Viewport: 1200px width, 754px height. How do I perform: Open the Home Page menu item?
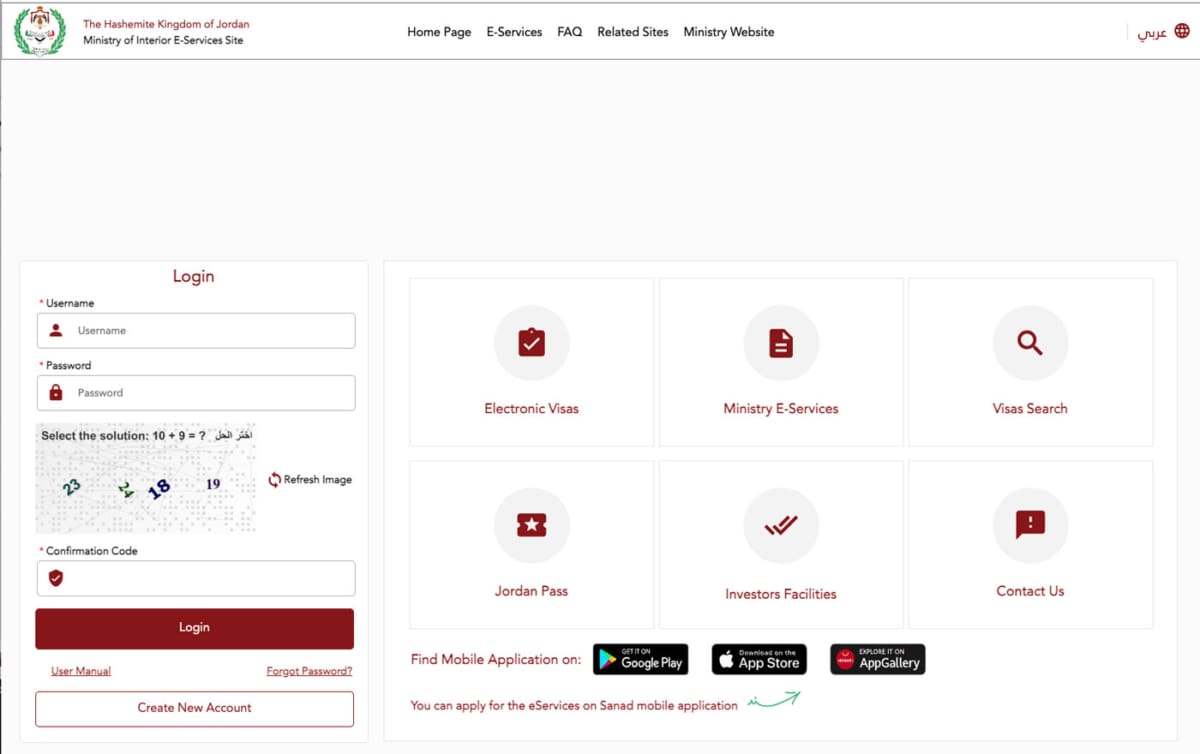click(x=439, y=32)
